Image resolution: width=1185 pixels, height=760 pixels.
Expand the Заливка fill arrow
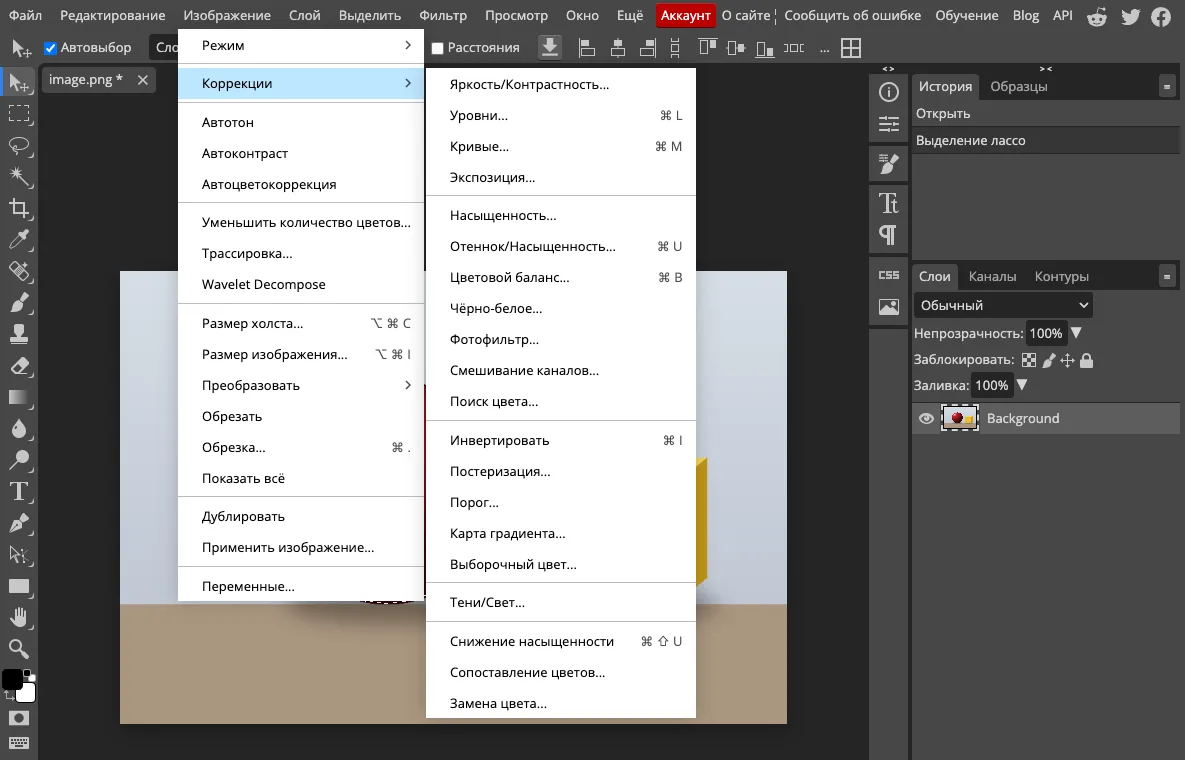[x=1023, y=385]
